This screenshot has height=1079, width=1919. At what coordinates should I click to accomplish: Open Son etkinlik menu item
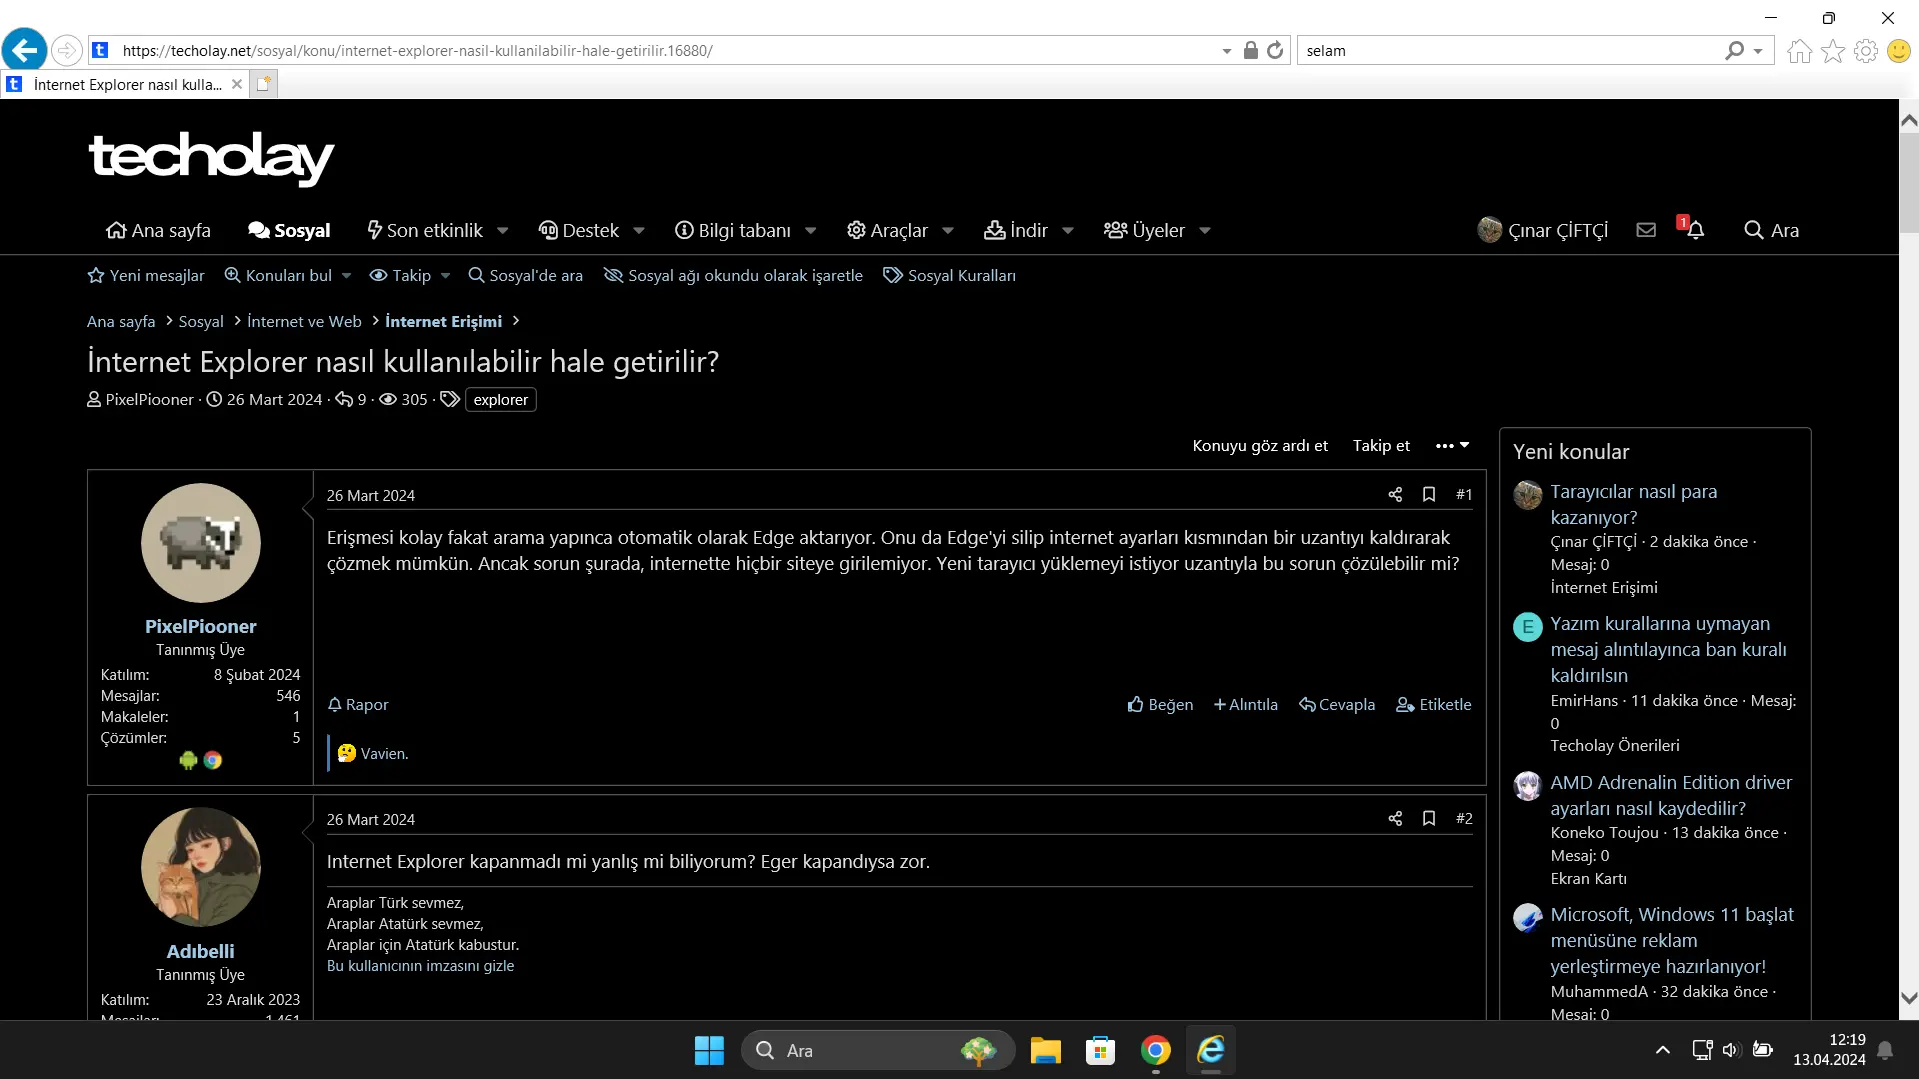(x=425, y=231)
